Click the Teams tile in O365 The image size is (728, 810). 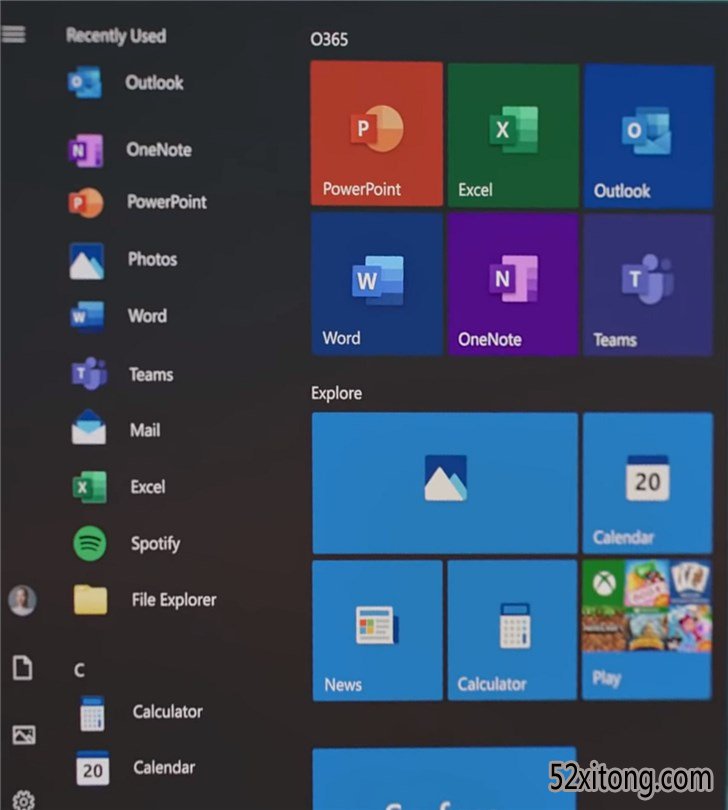[x=648, y=286]
